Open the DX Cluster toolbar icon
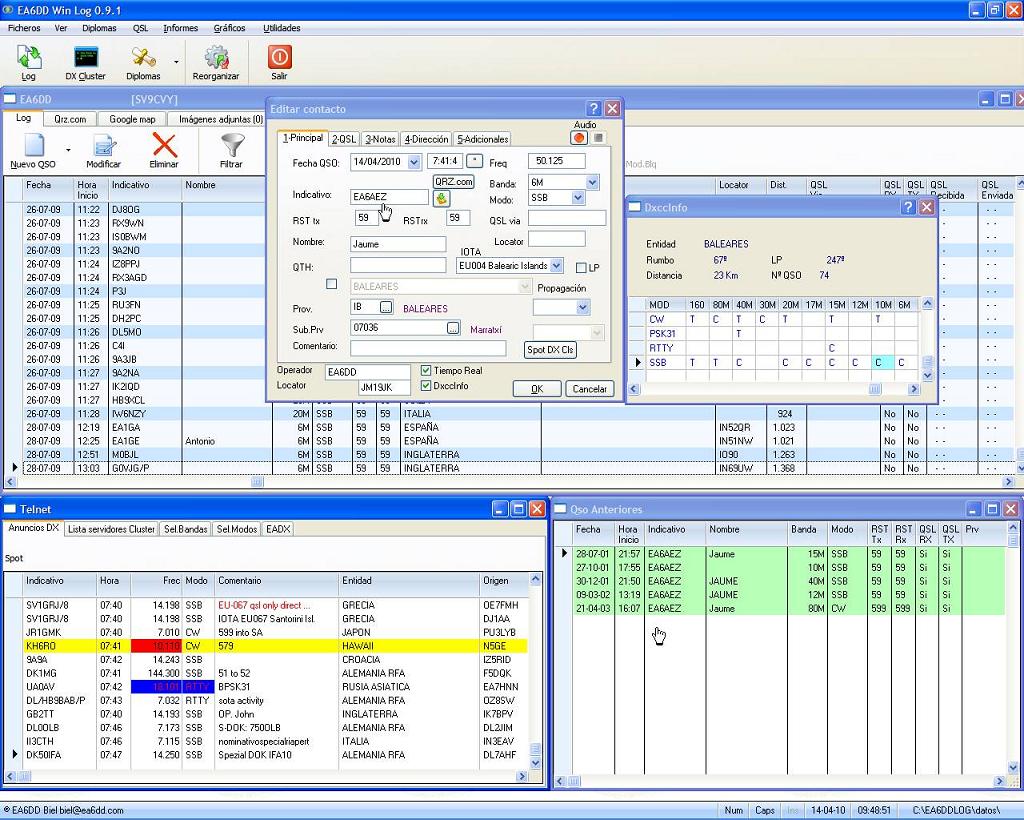This screenshot has height=820, width=1024. (85, 58)
